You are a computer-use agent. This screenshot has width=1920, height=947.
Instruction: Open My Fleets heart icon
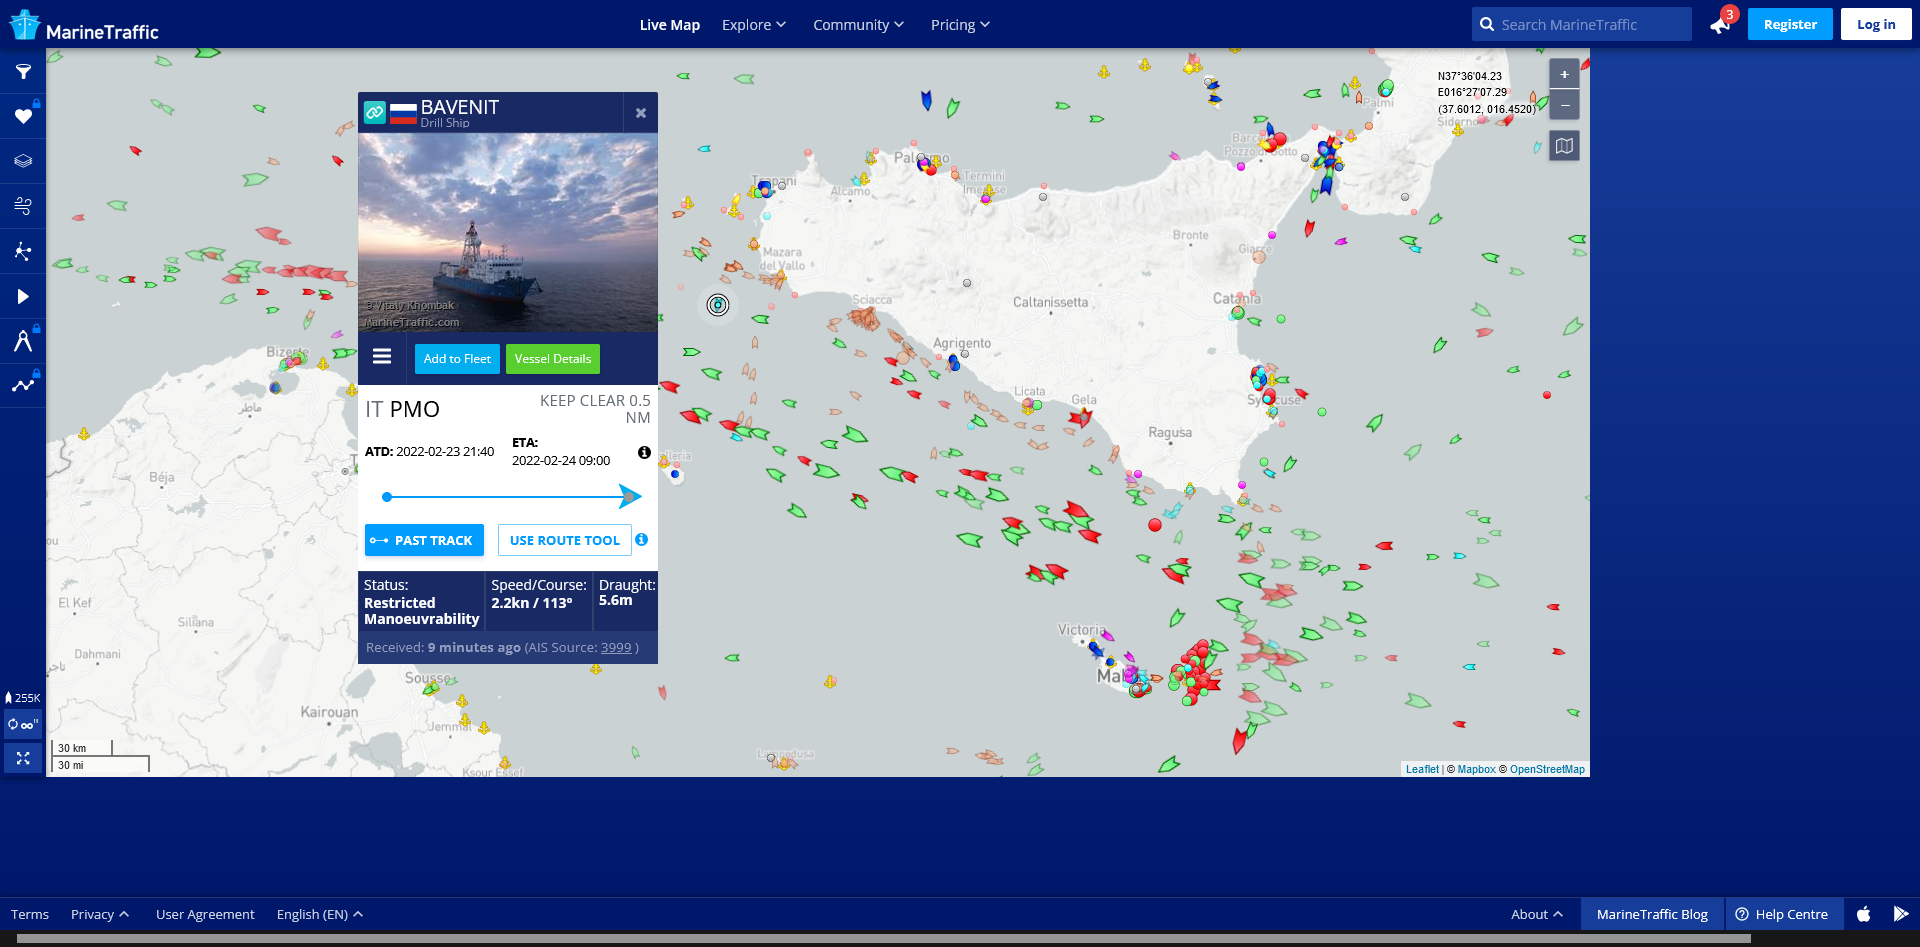(x=23, y=116)
